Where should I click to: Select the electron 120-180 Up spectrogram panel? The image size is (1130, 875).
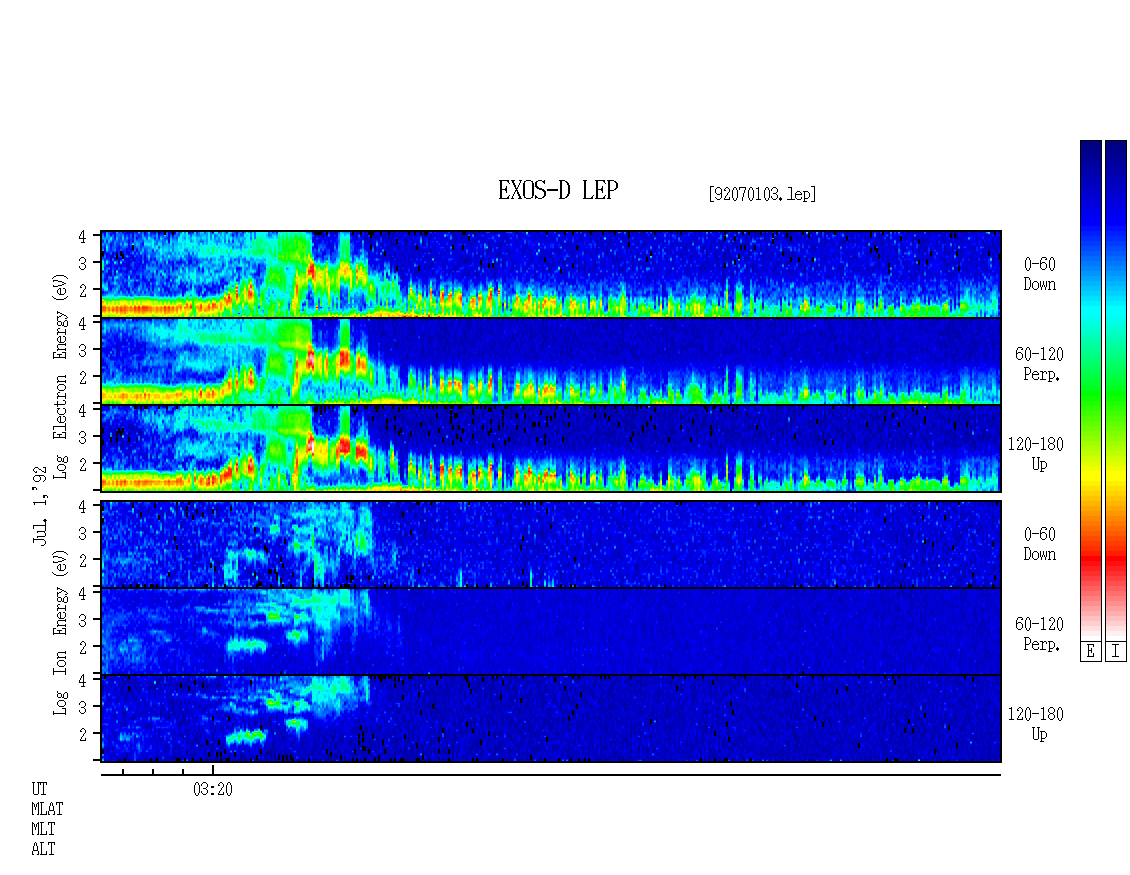point(551,448)
